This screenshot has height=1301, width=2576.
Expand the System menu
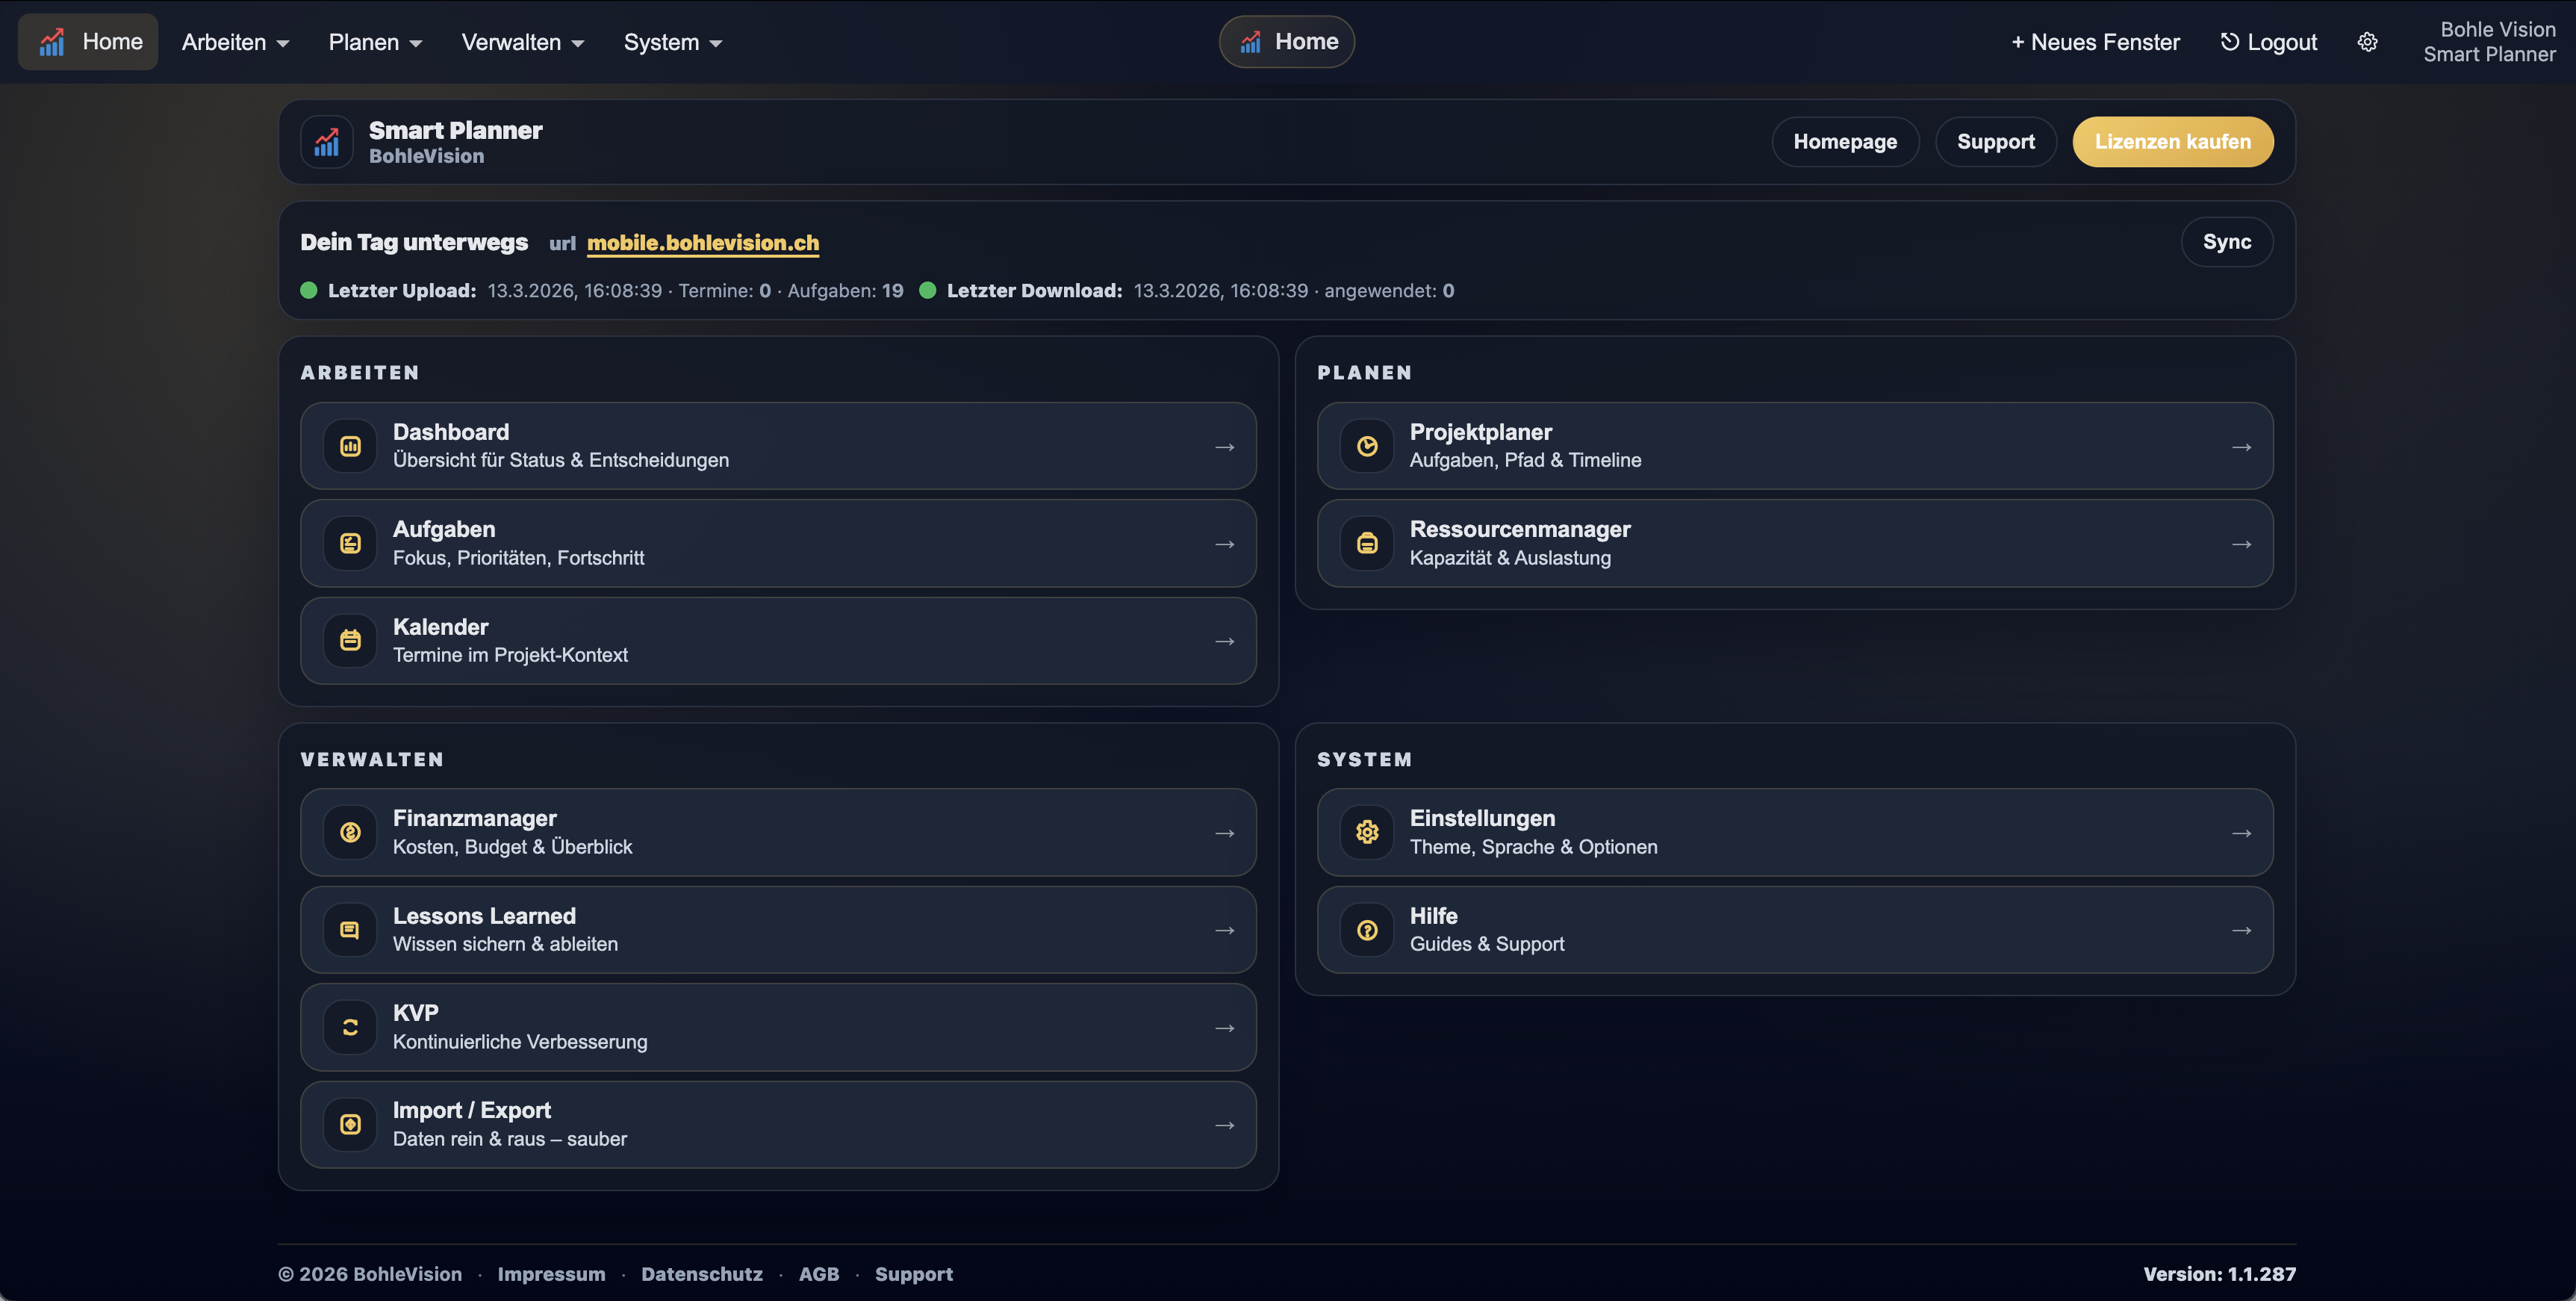pos(671,41)
